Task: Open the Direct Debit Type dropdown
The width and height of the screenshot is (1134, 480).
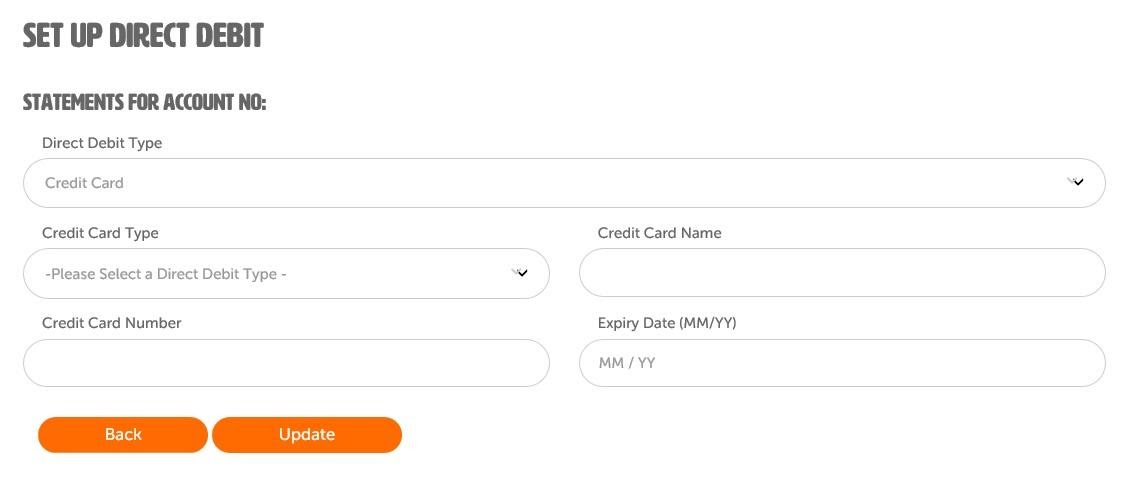Action: (x=564, y=183)
